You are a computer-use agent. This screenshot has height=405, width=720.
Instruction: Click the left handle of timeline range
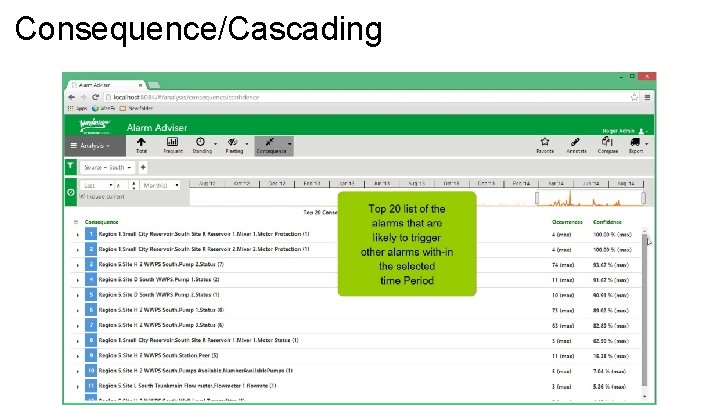click(x=537, y=198)
